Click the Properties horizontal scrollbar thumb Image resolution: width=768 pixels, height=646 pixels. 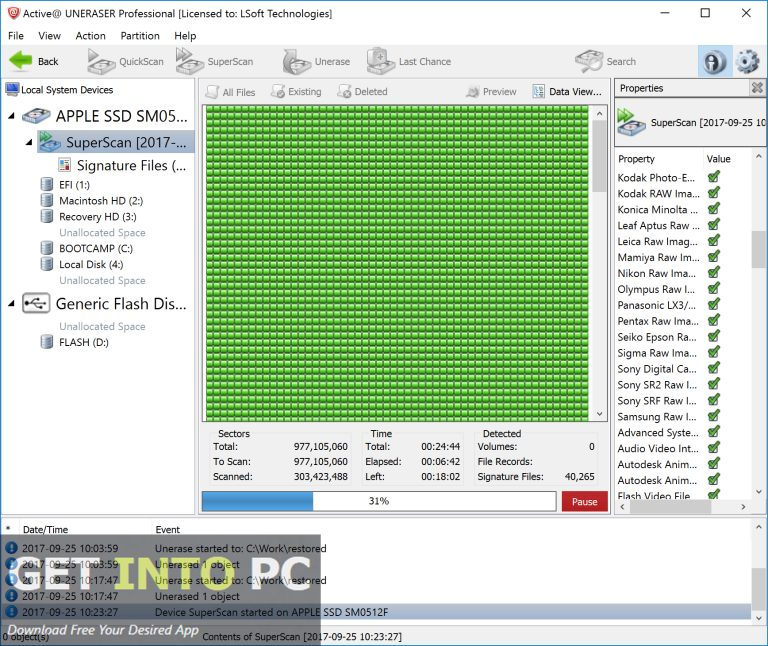[x=670, y=507]
